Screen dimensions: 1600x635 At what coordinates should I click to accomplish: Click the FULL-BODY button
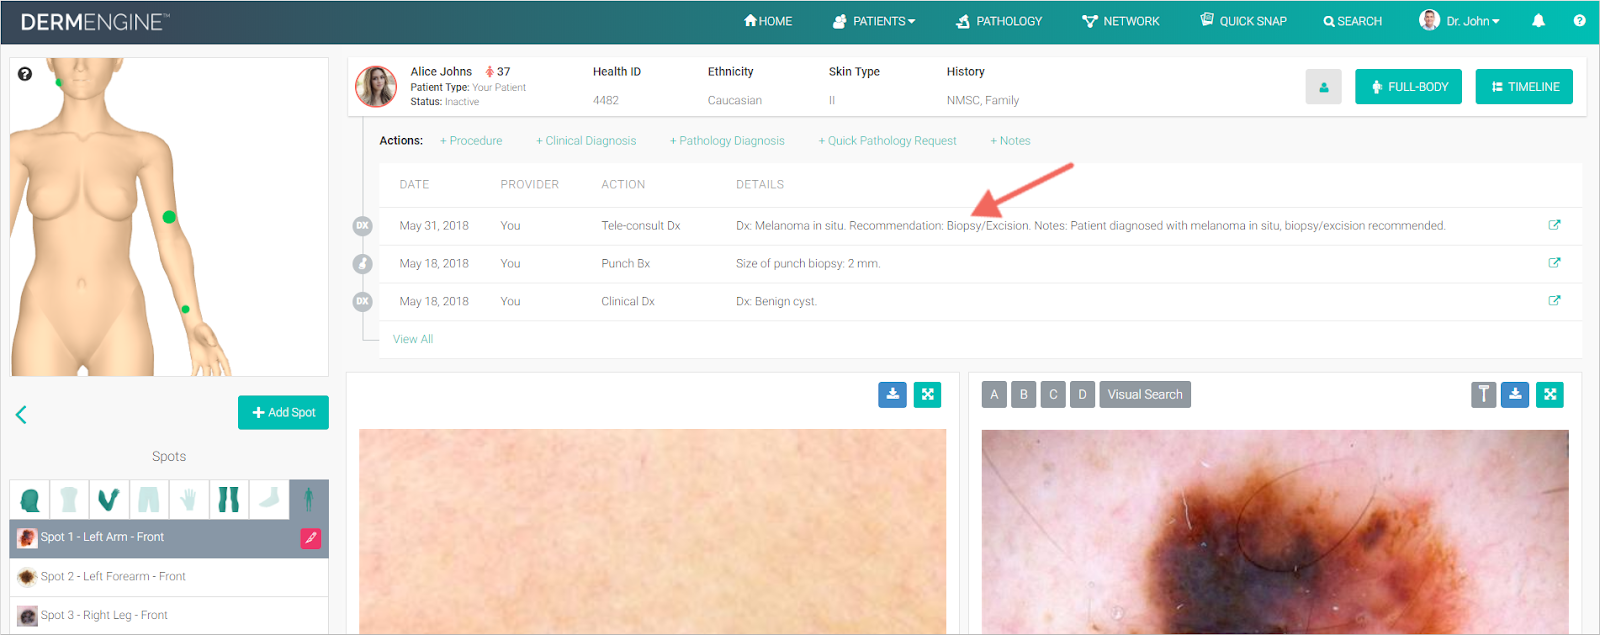(x=1408, y=87)
